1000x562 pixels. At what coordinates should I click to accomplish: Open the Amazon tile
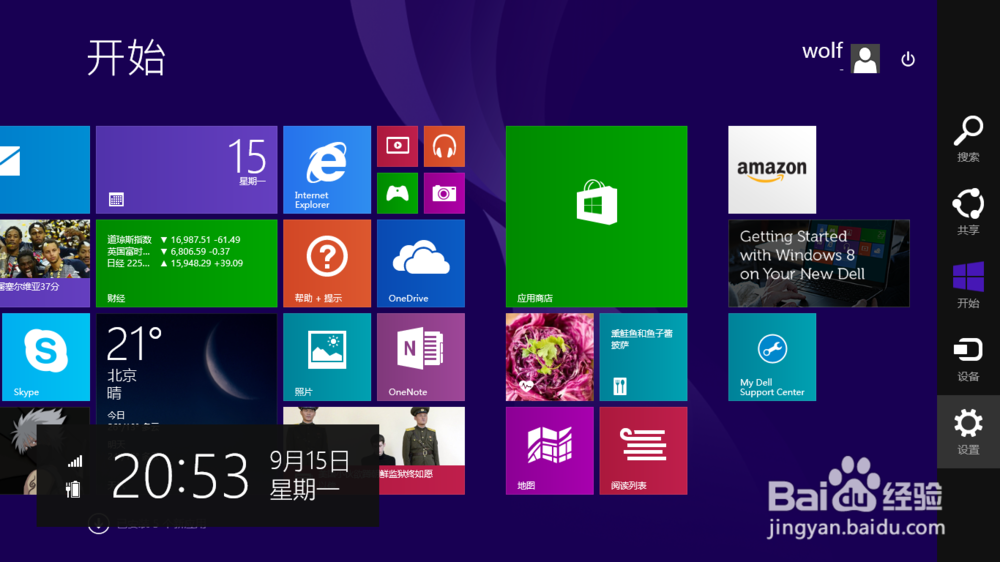tap(772, 170)
